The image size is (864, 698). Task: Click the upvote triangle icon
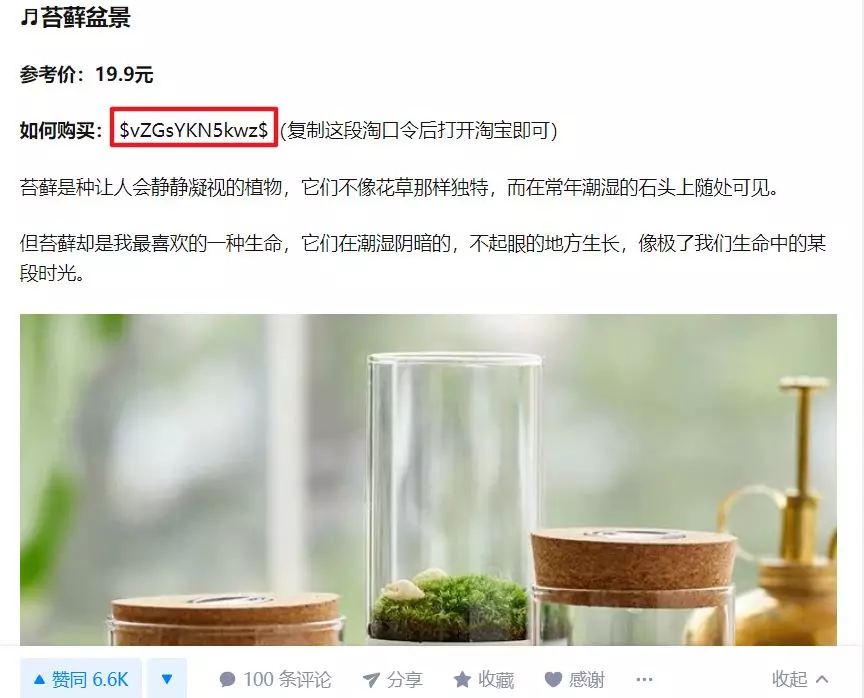tap(39, 680)
